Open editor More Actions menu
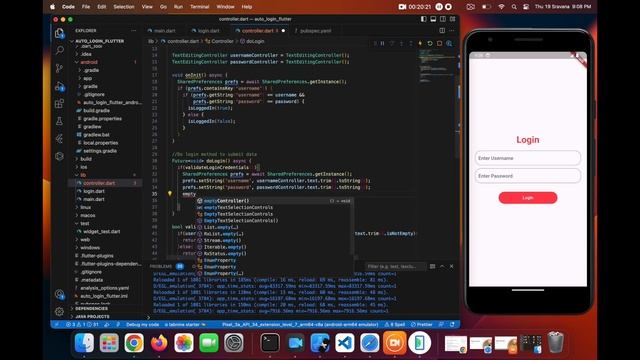This screenshot has height=360, width=640. tap(451, 31)
